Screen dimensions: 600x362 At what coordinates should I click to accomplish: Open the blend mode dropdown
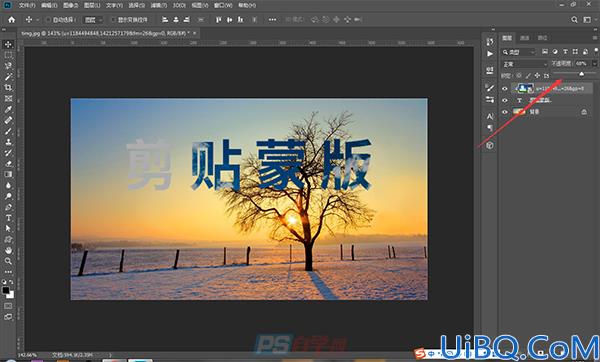[x=525, y=64]
